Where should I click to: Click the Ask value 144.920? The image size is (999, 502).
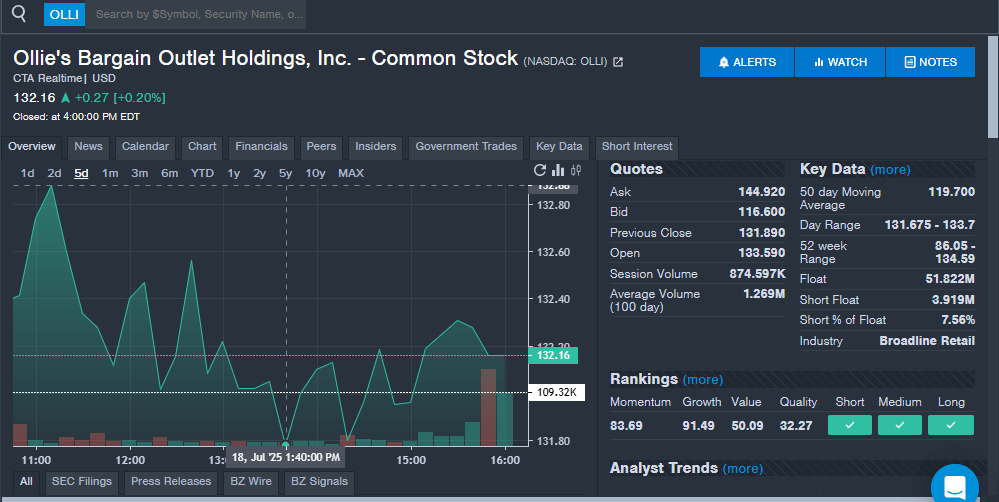(761, 192)
